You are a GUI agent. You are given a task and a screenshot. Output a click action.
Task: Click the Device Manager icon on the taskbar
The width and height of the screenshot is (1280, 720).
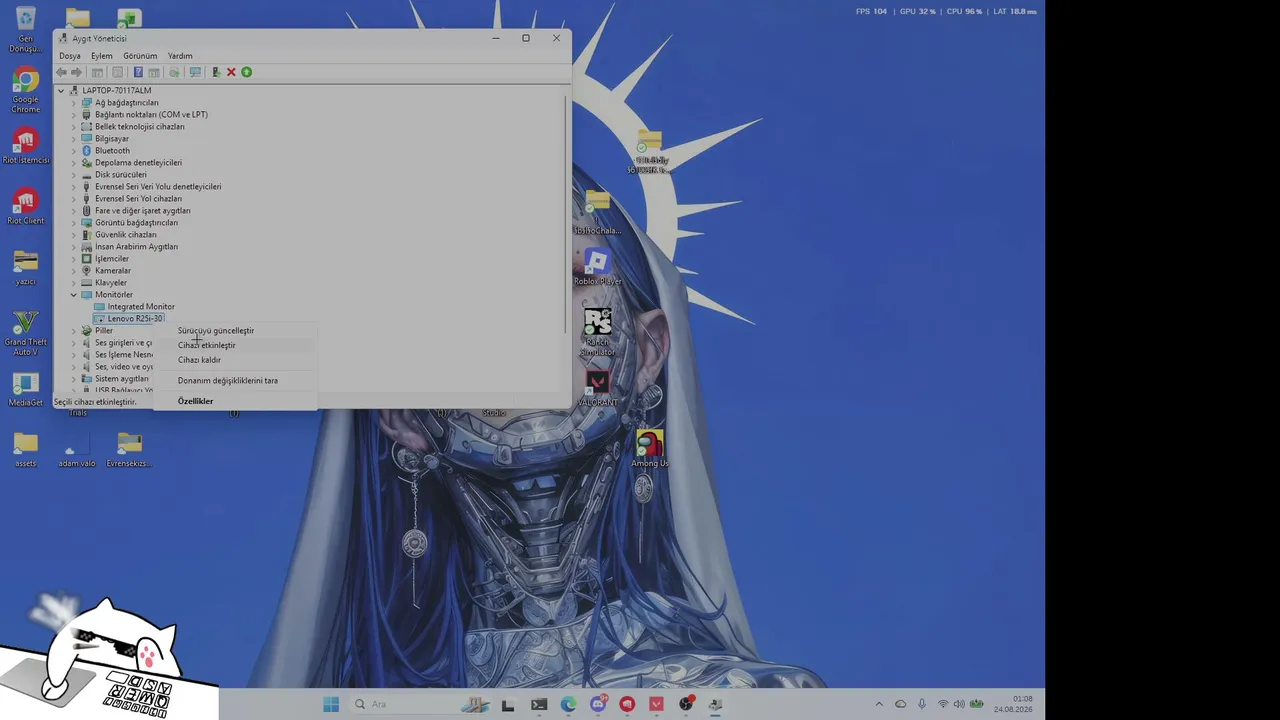click(715, 704)
